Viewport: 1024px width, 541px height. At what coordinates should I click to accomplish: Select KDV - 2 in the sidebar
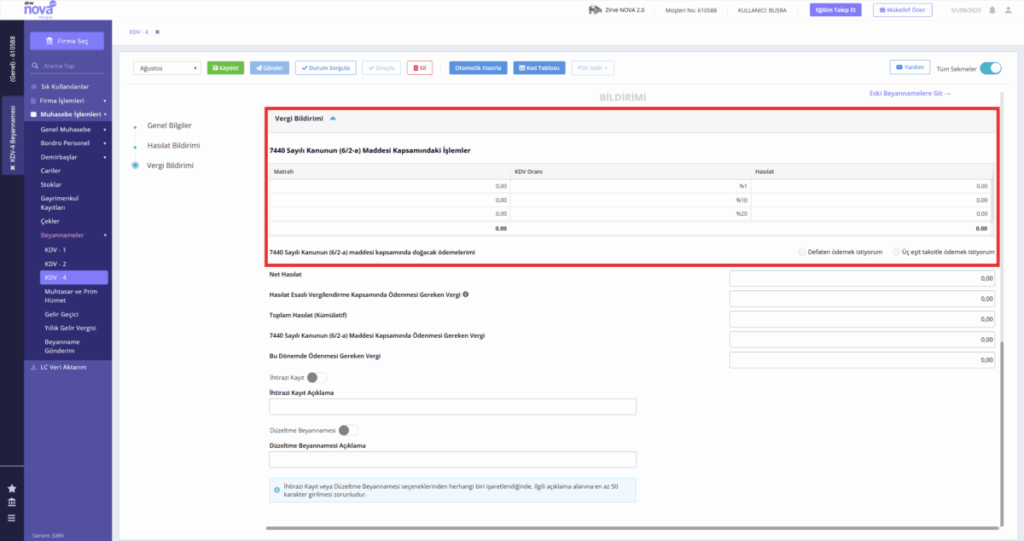pos(56,263)
